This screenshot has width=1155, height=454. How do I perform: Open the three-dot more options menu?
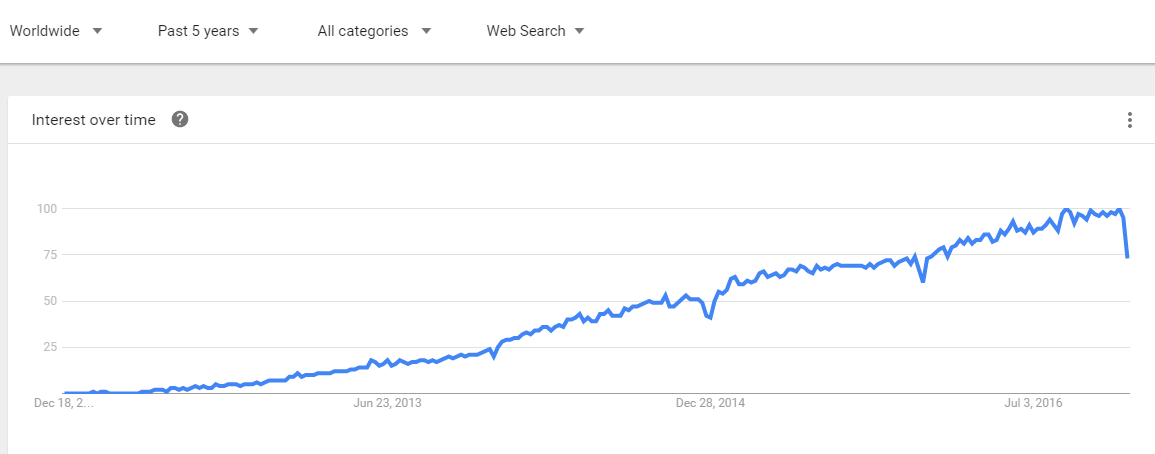[x=1129, y=120]
